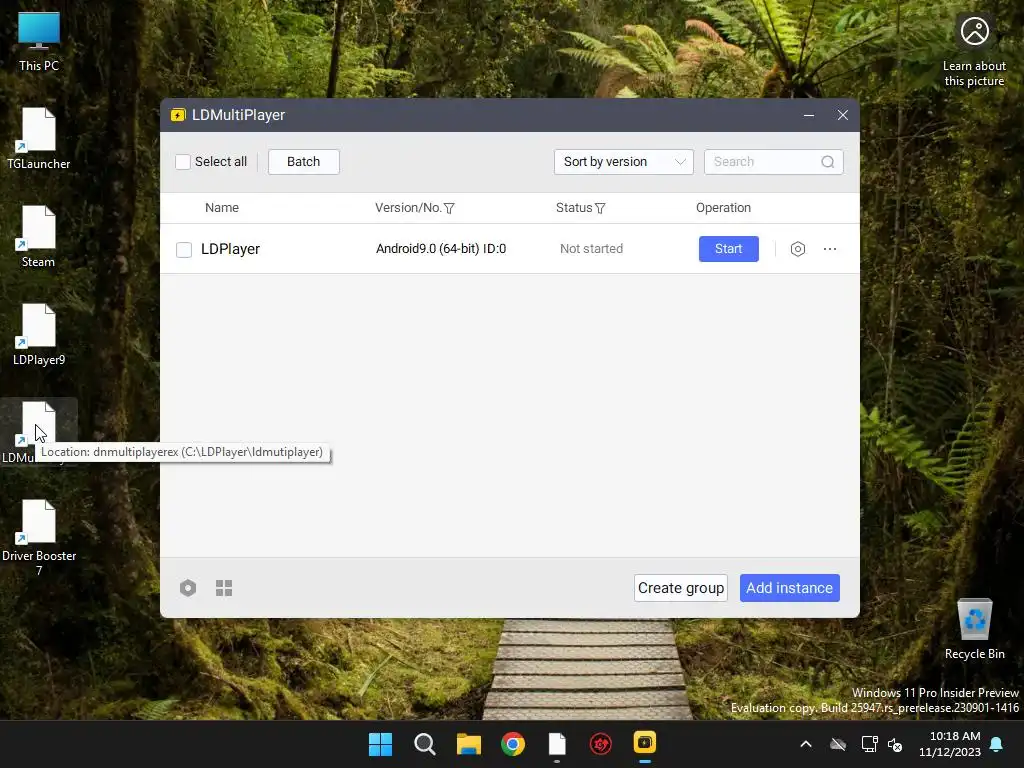Open File Explorer from taskbar

point(468,744)
